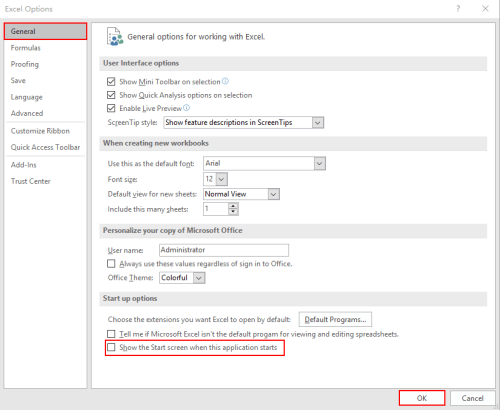500x410 pixels.
Task: Check Always use these values checkbox
Action: click(x=111, y=264)
